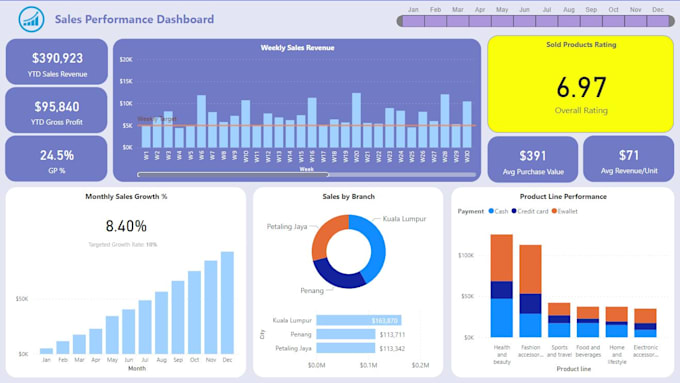Click the W10 bar in weekly chart

(x=245, y=124)
